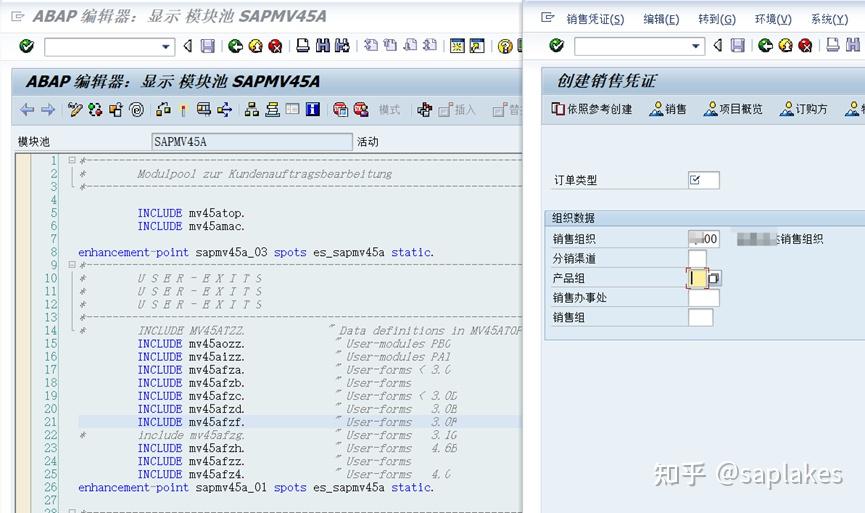Viewport: 865px width, 513px height.
Task: Click the Find Next binoculars icon in ABAP editor
Action: (x=342, y=46)
